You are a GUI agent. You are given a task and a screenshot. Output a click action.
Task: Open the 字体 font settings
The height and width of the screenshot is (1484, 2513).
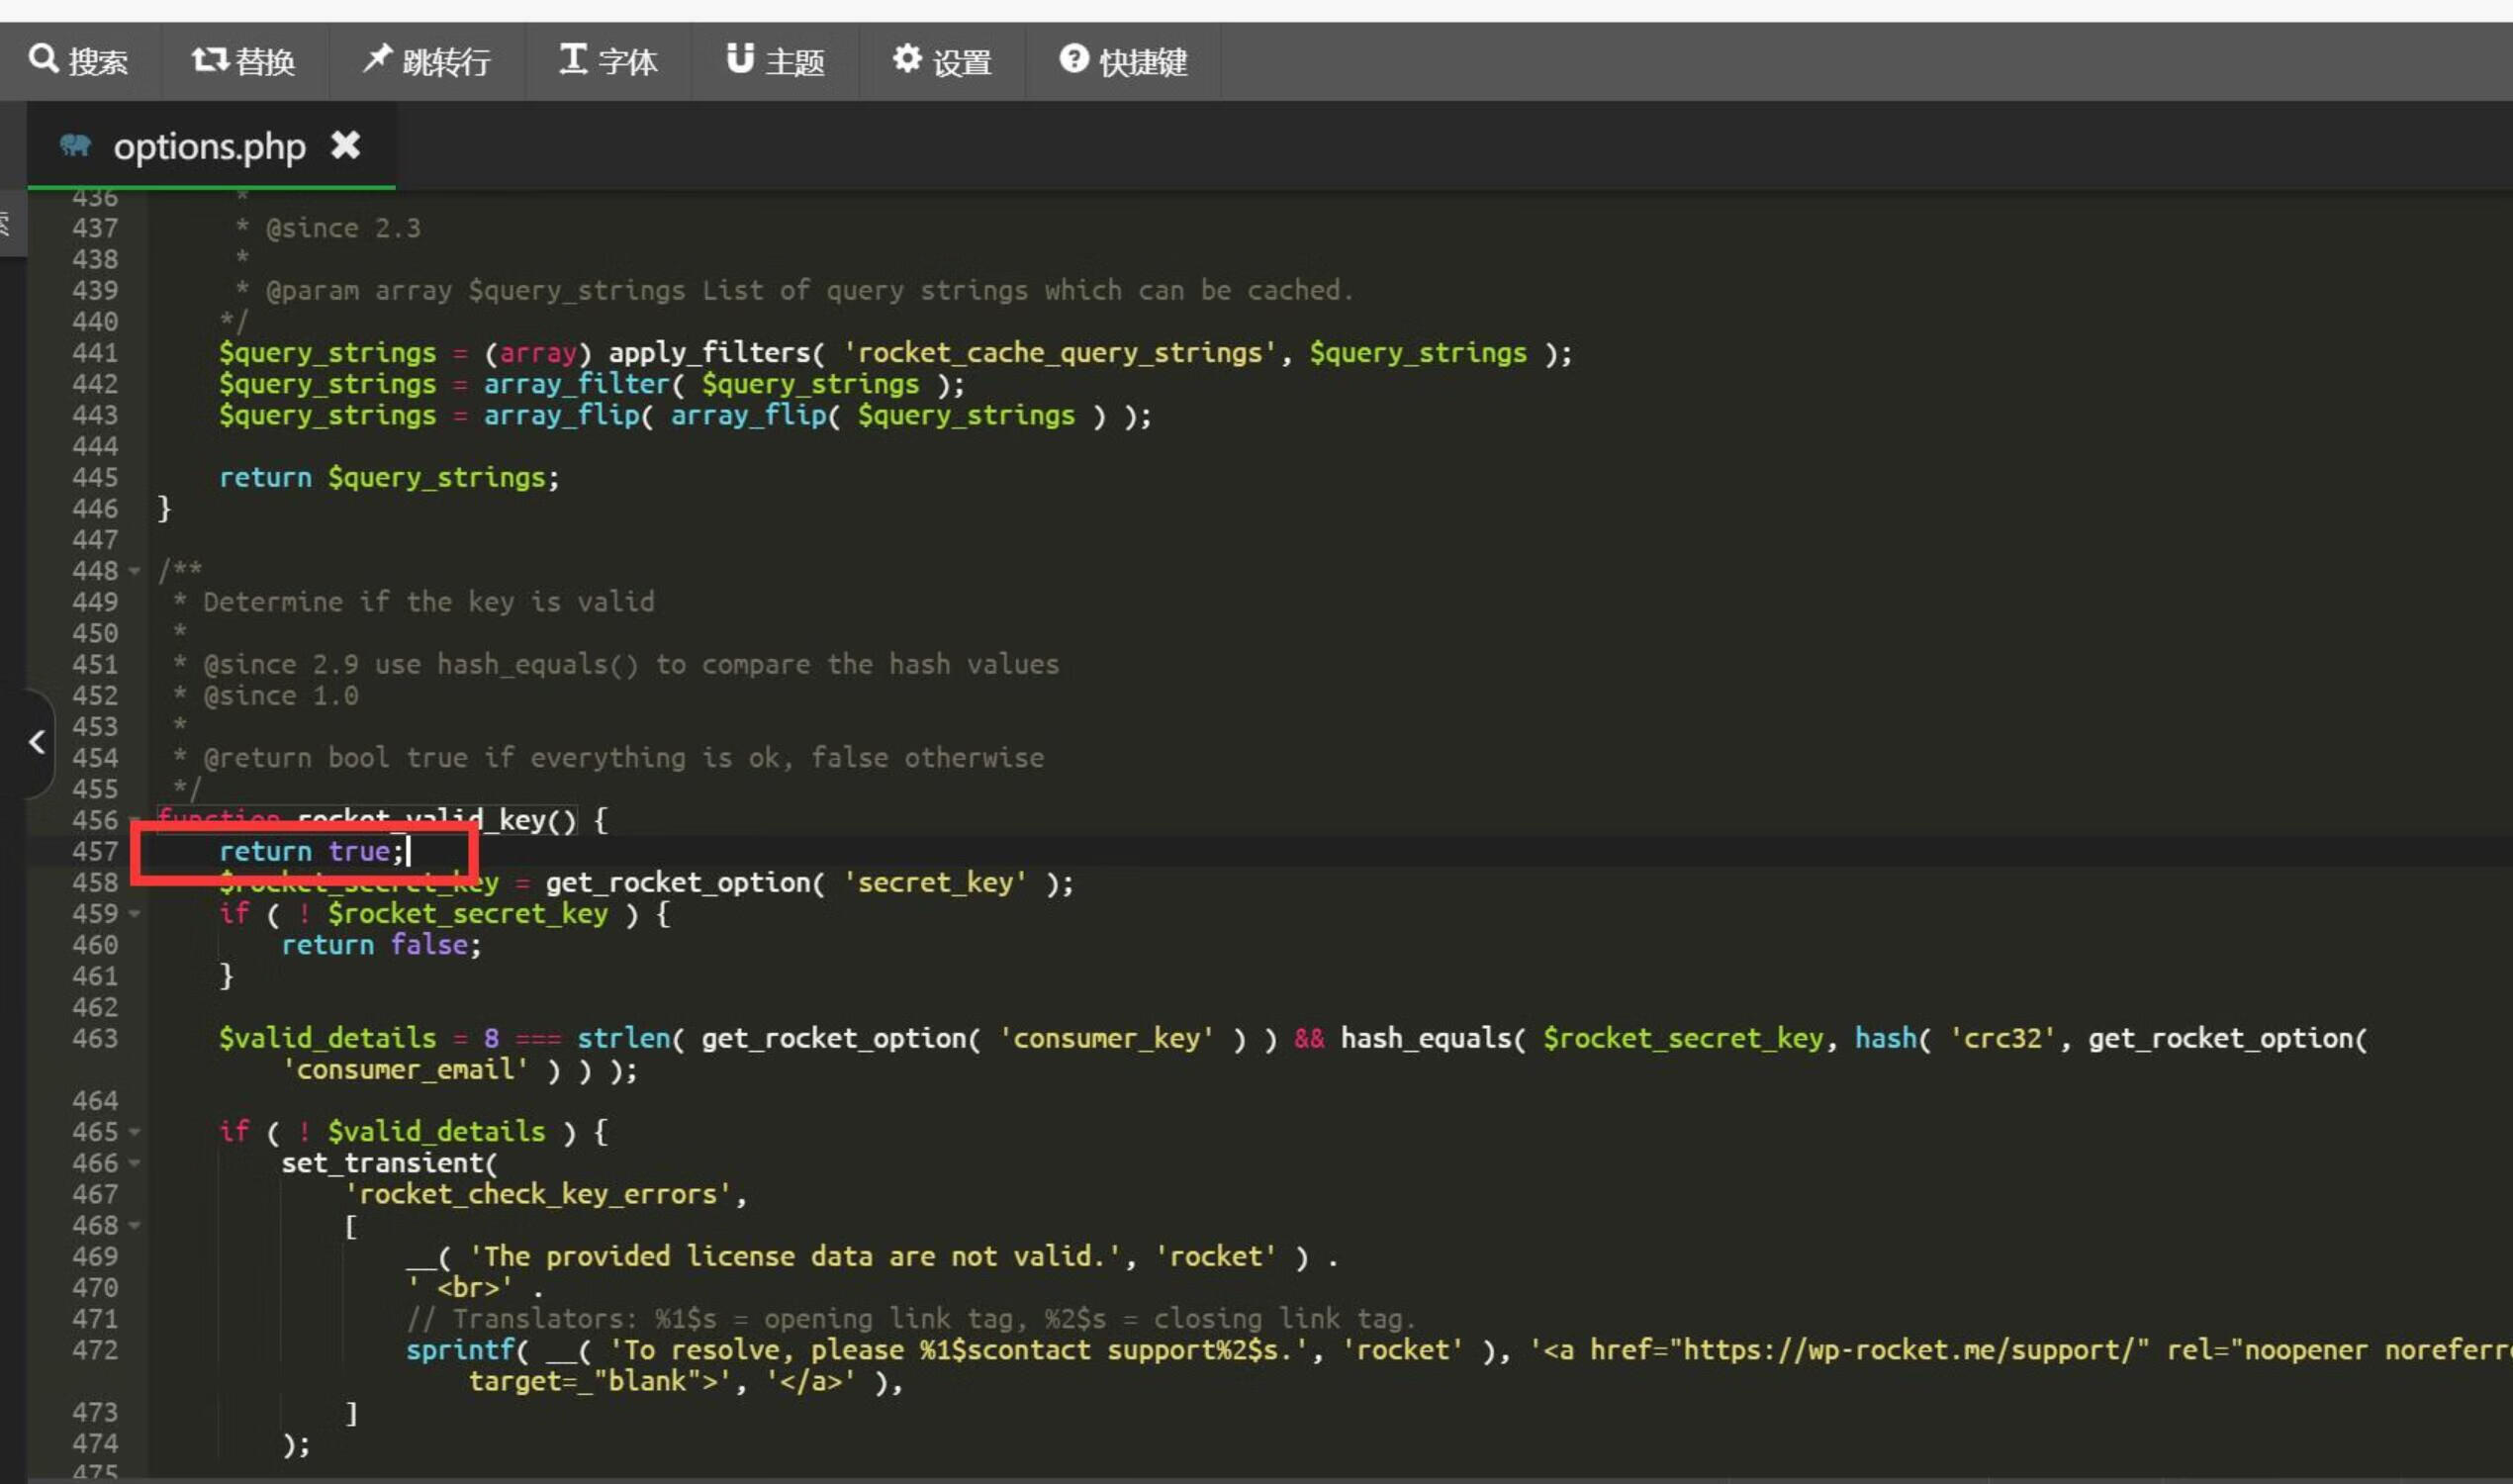click(608, 61)
